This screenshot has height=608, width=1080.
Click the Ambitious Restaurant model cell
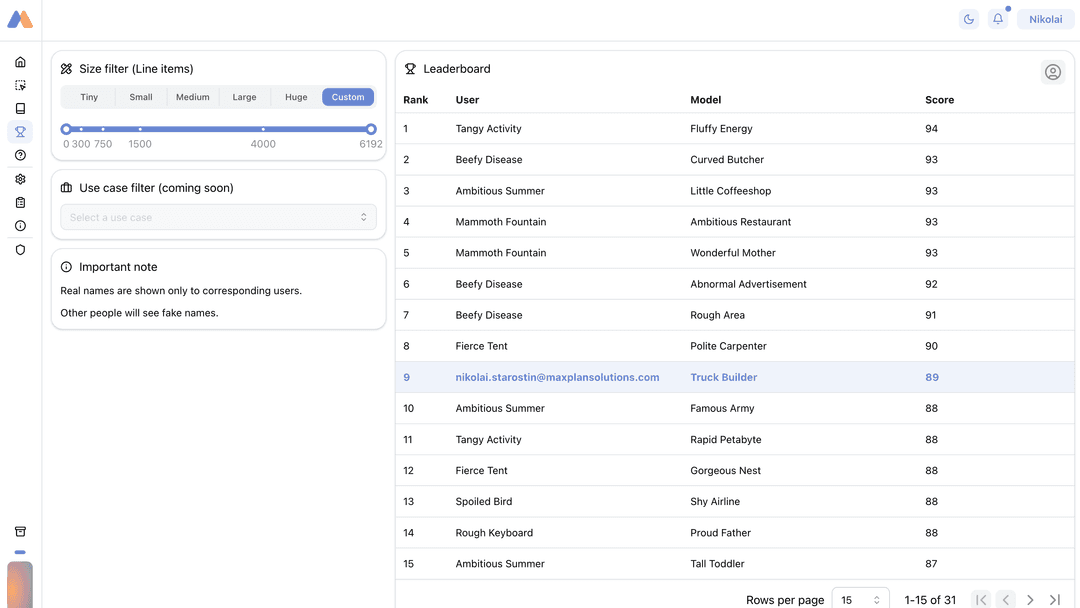740,222
